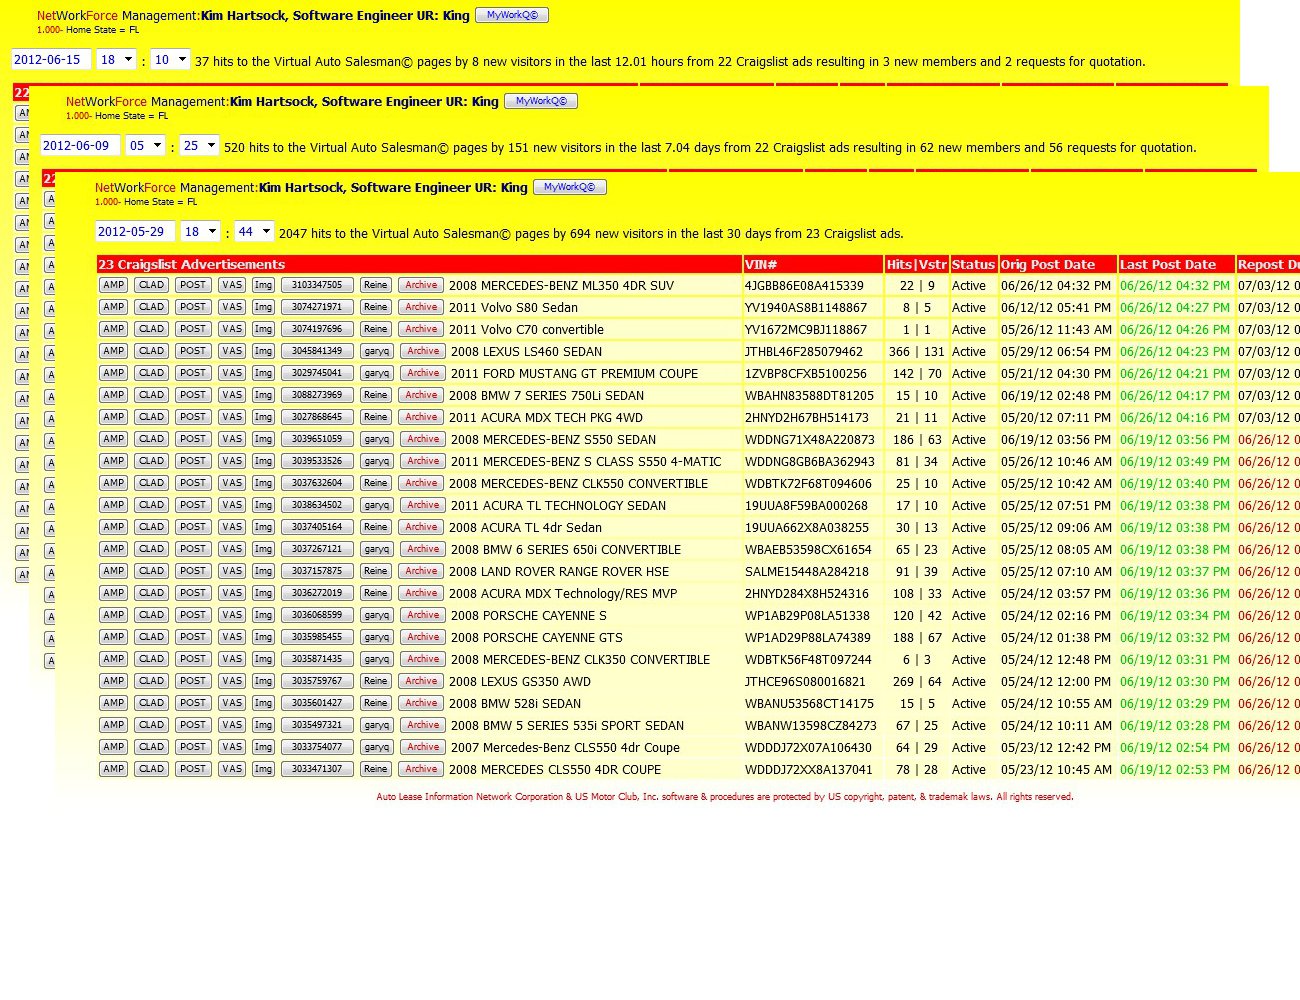The width and height of the screenshot is (1300, 1000).
Task: Click CLAD for the 2008 BMW 6 SERIES 650i
Action: [152, 549]
